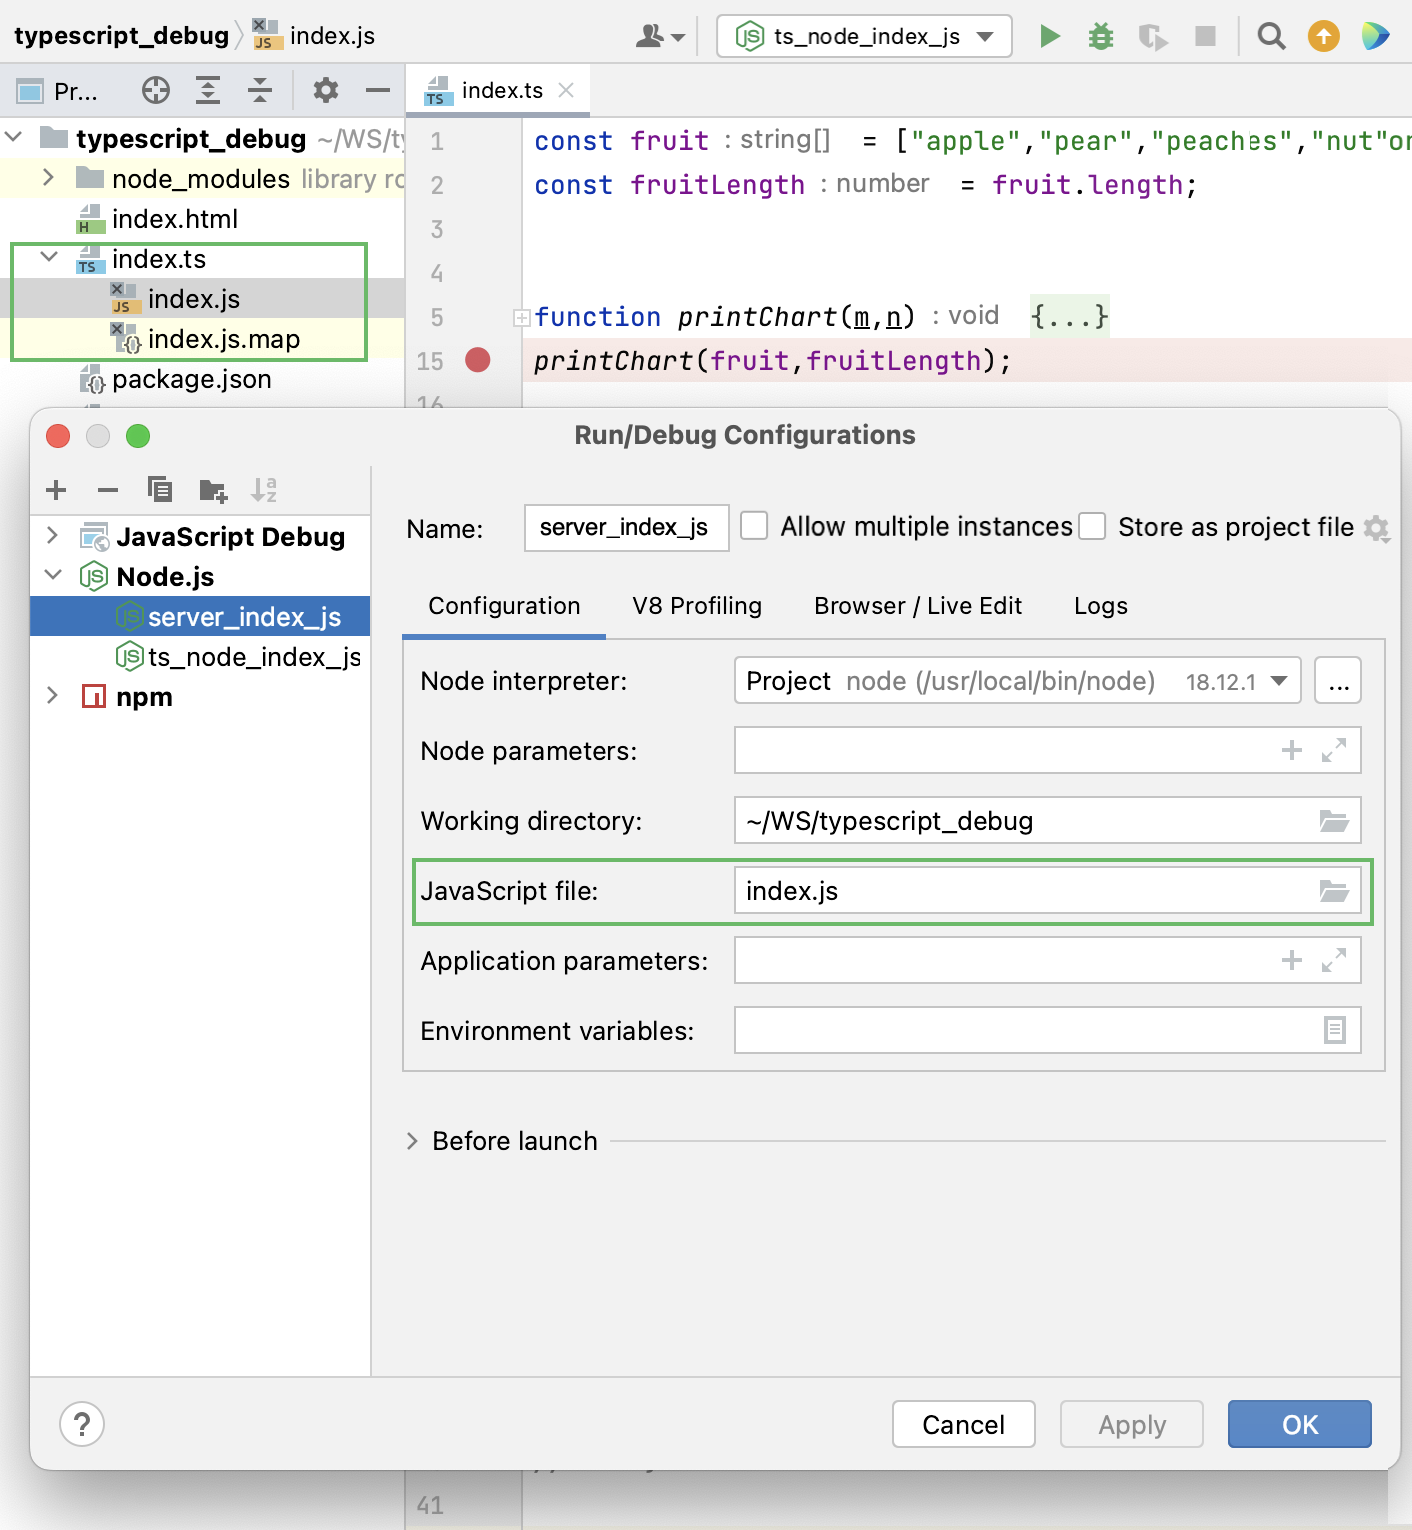1412x1530 pixels.
Task: Remove the selected run configuration
Action: (x=107, y=490)
